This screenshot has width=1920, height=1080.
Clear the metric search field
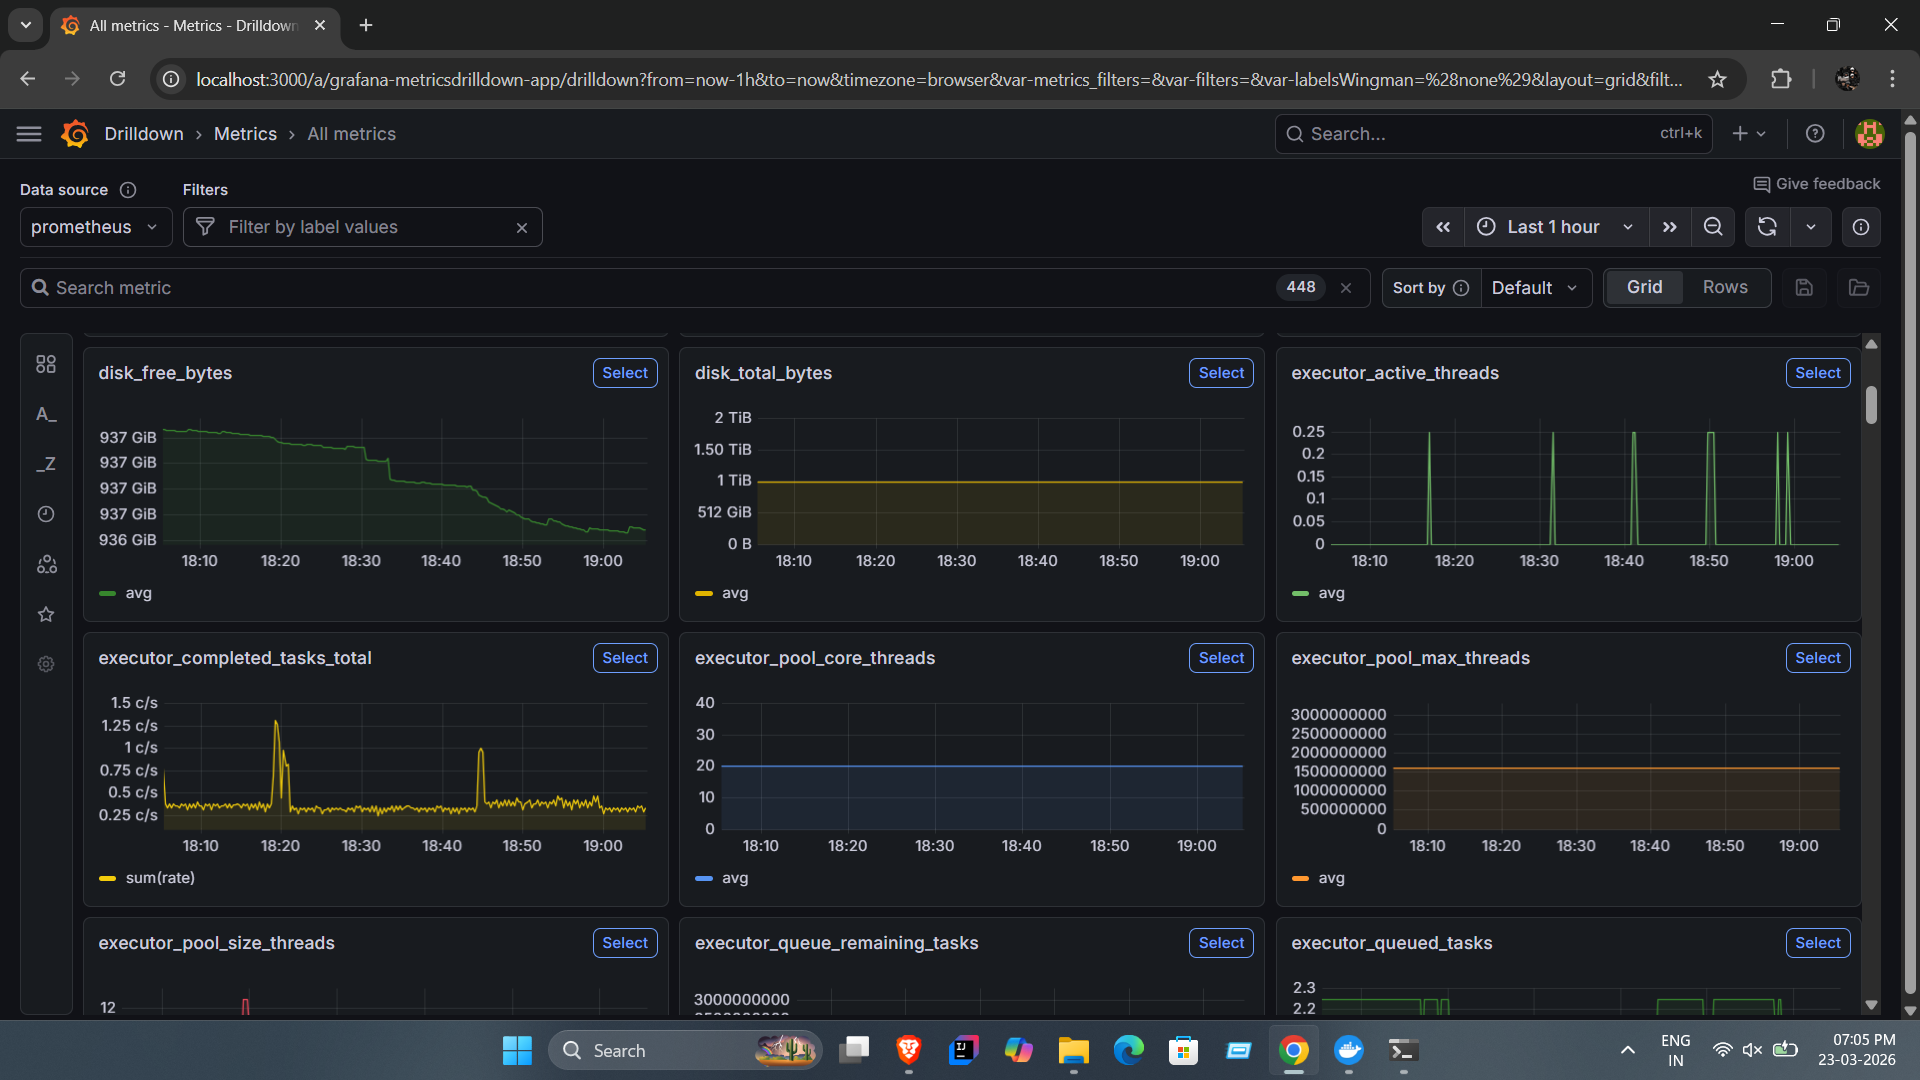[1346, 288]
